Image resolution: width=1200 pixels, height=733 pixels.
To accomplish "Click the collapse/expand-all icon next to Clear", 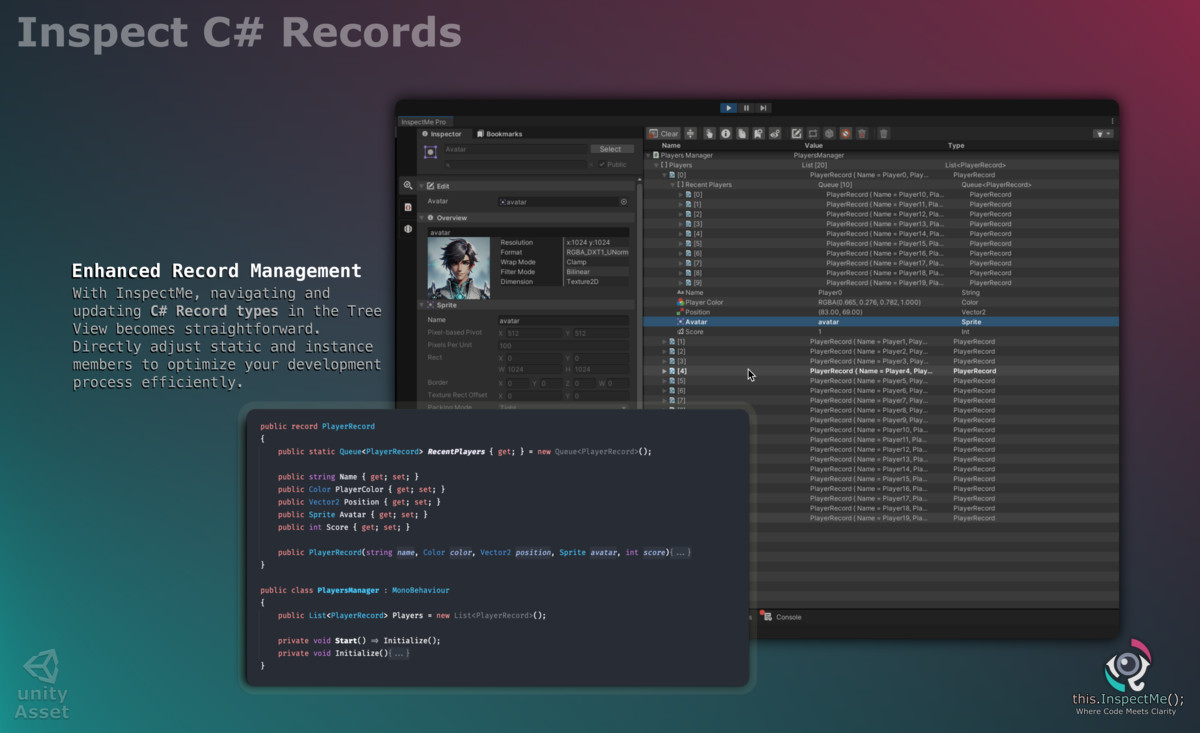I will pyautogui.click(x=690, y=133).
